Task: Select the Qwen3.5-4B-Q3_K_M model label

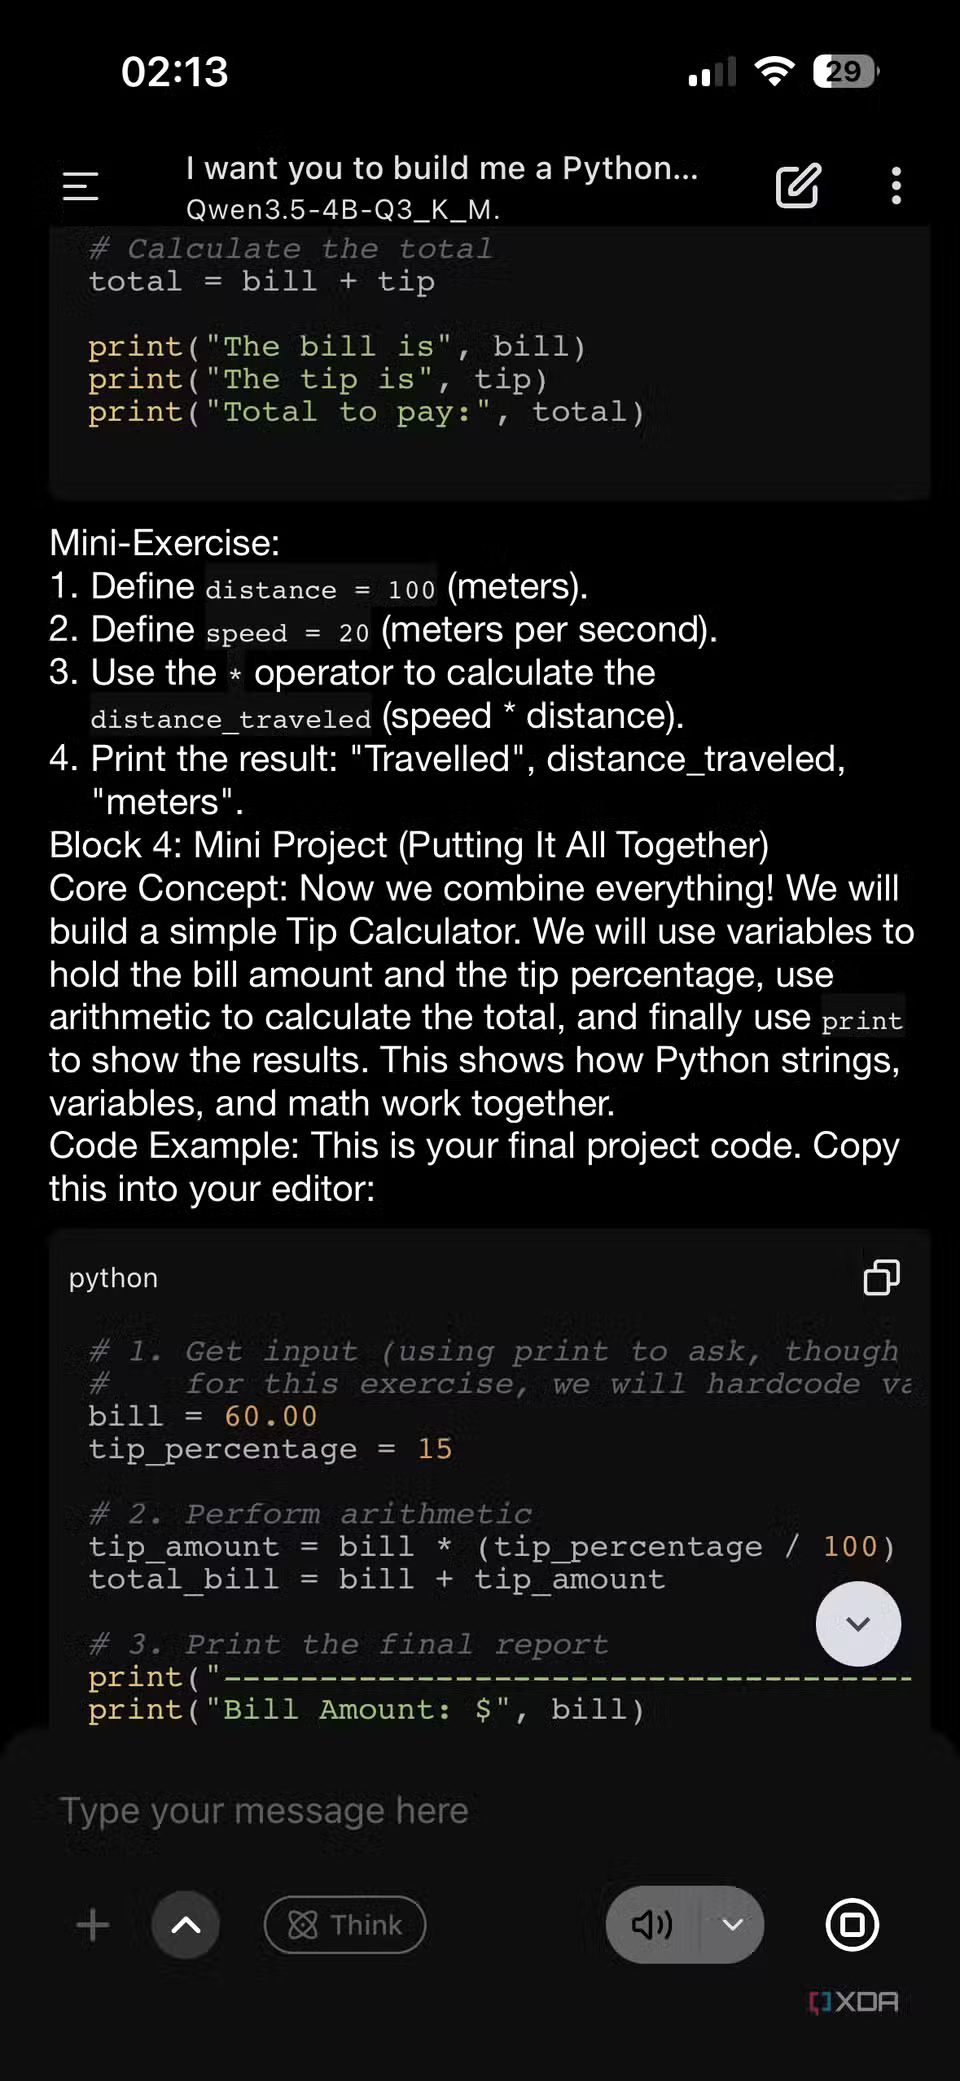Action: click(342, 210)
